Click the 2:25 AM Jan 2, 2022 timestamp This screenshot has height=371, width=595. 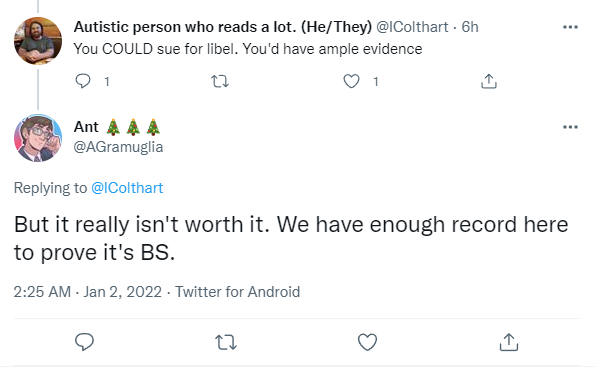88,292
